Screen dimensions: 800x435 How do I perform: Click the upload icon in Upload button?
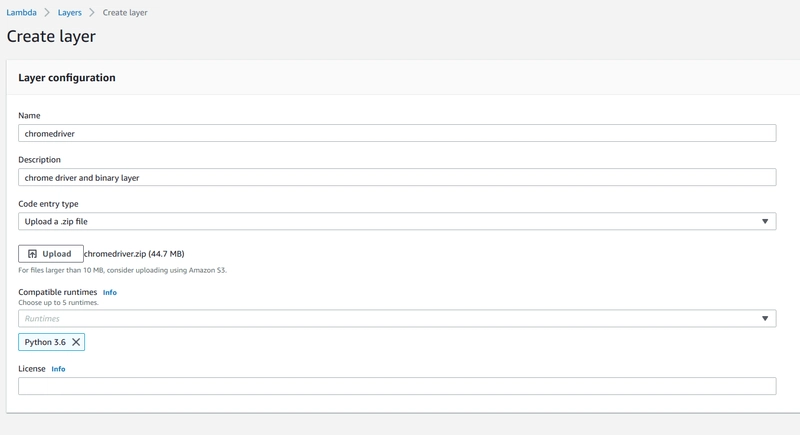[33, 254]
